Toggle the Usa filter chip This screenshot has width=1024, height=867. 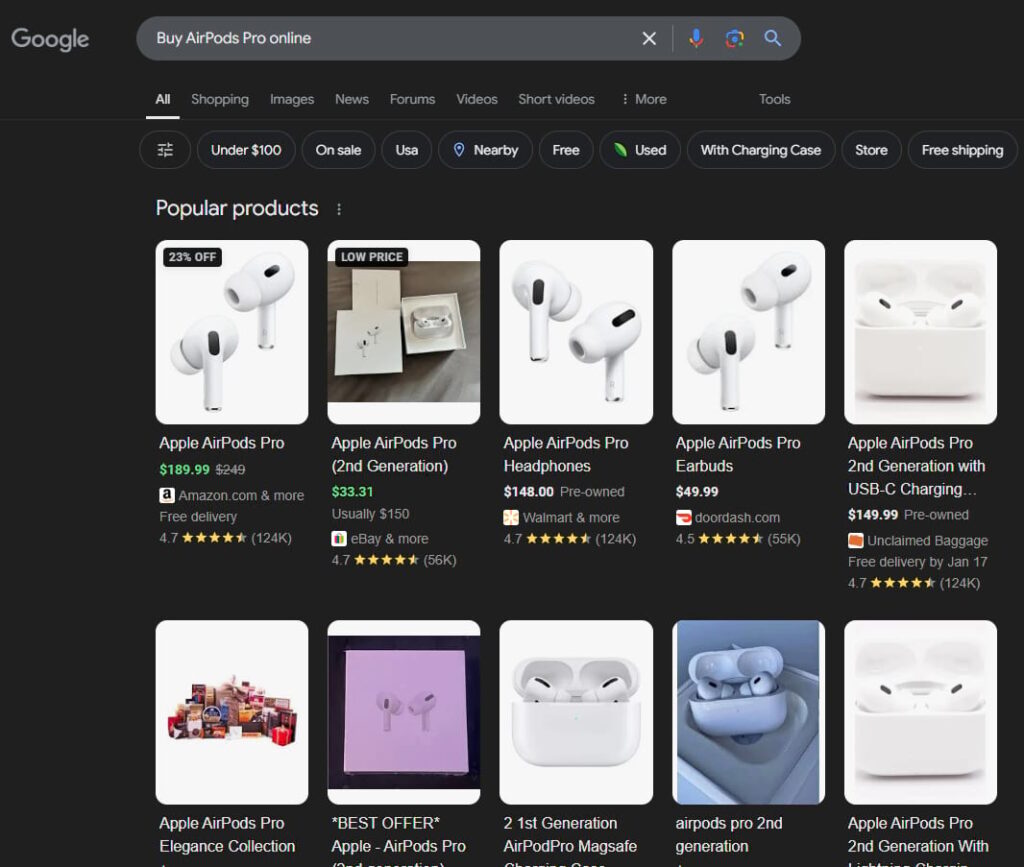click(407, 150)
